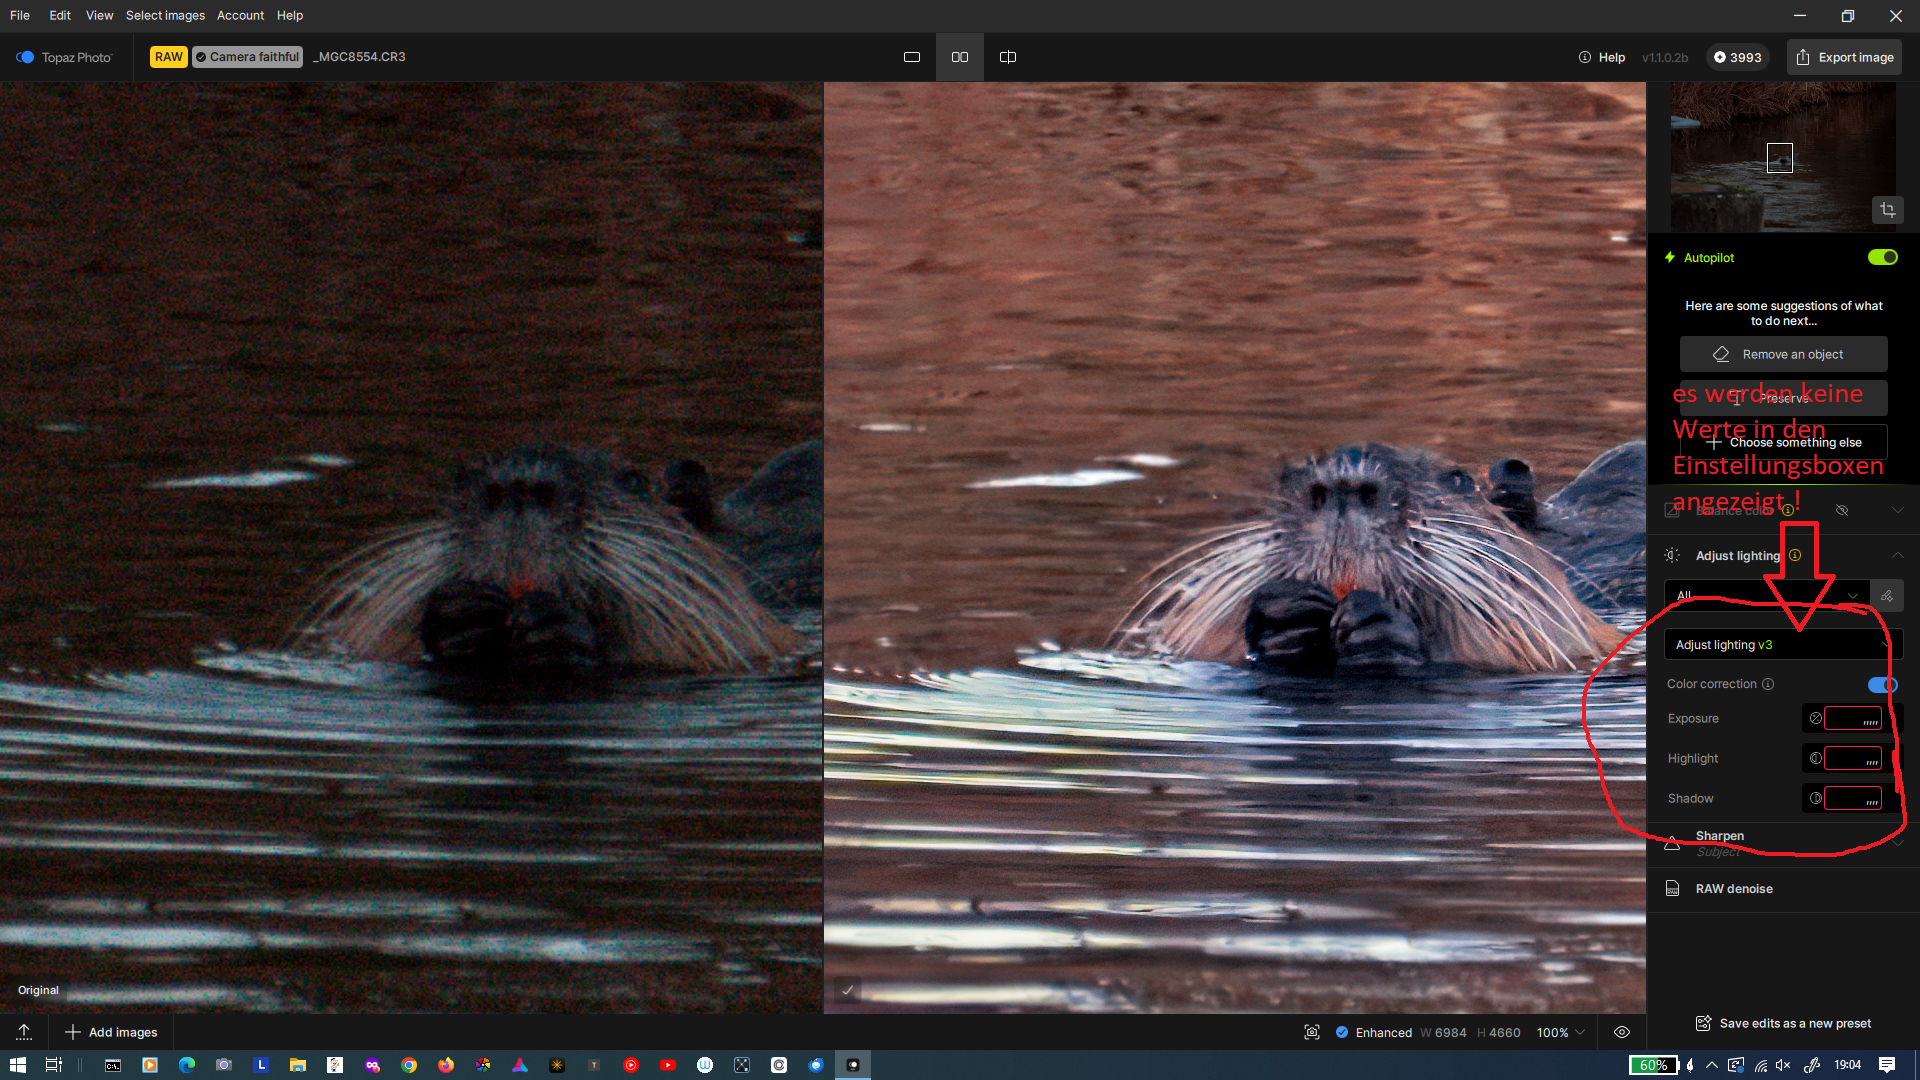
Task: Click the upload icon bottom left
Action: click(x=24, y=1032)
